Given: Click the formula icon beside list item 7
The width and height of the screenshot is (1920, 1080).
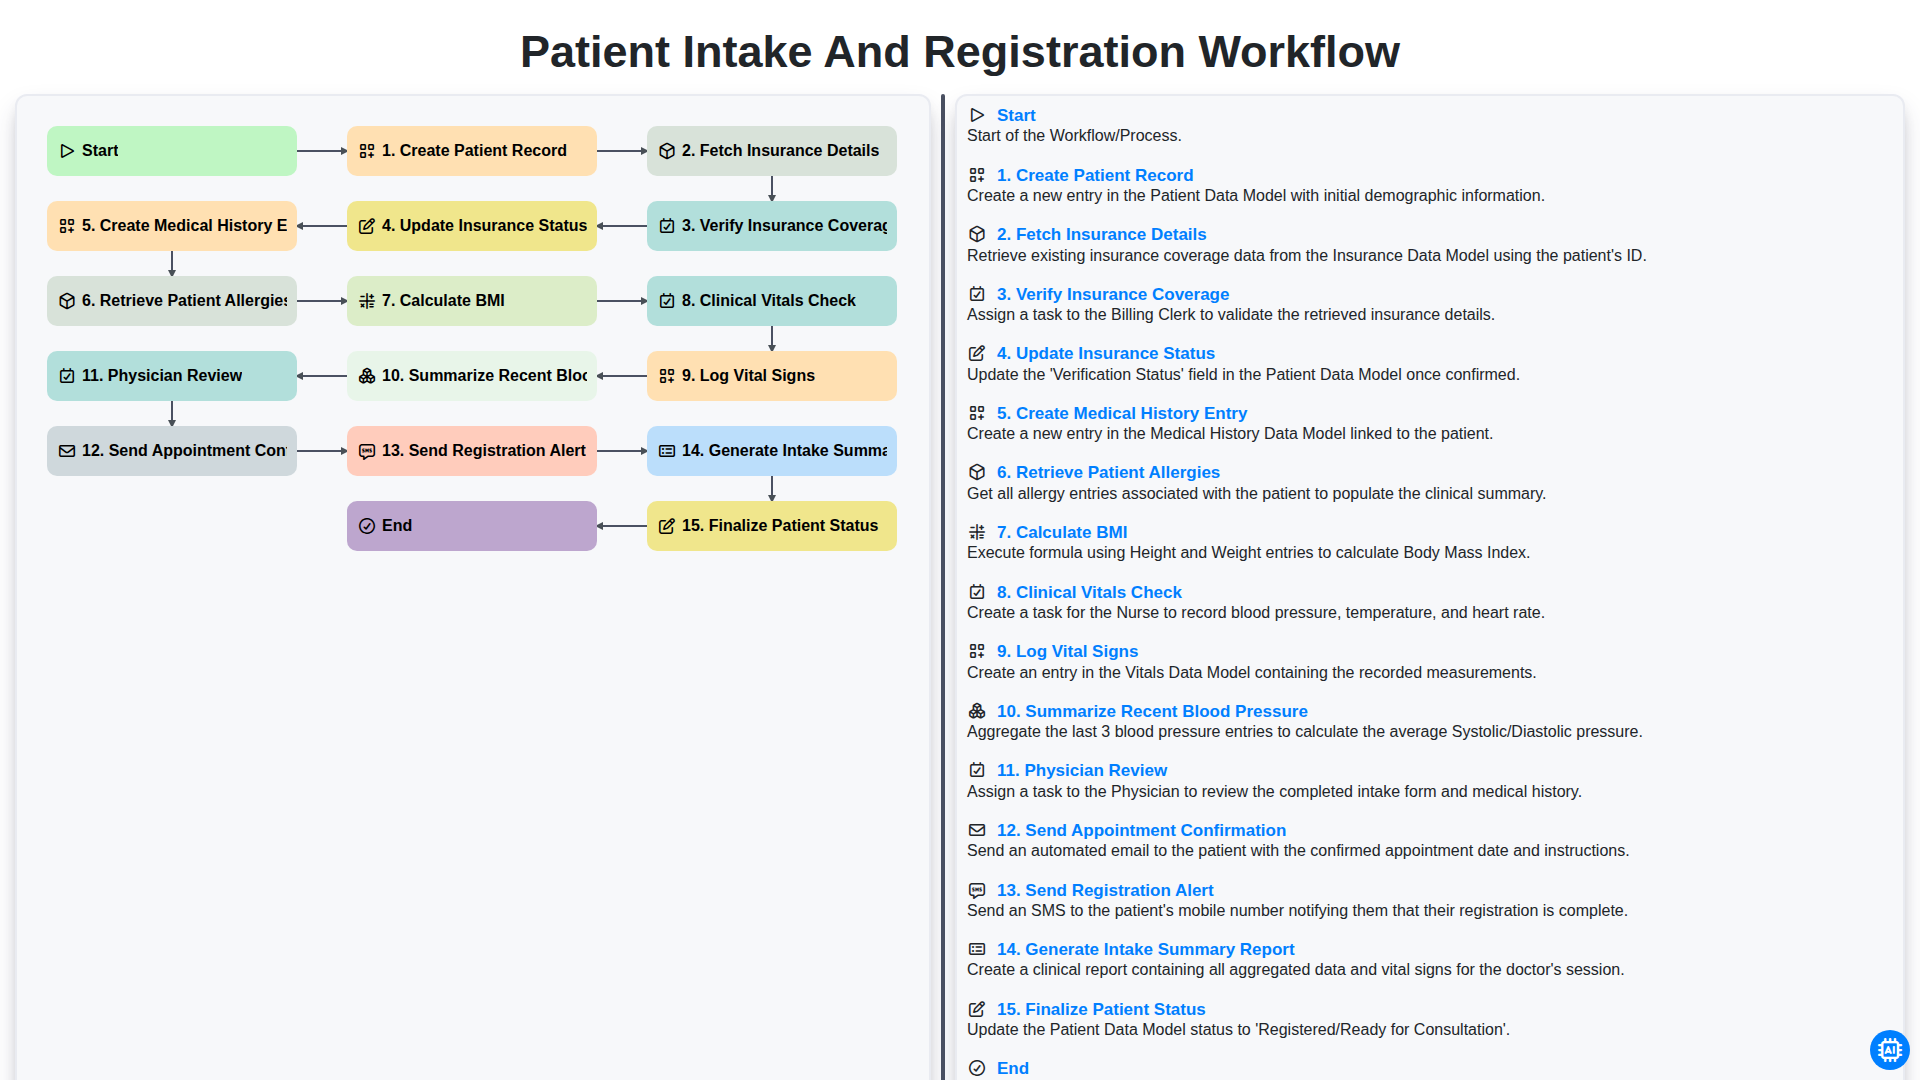Looking at the screenshot, I should (x=977, y=532).
